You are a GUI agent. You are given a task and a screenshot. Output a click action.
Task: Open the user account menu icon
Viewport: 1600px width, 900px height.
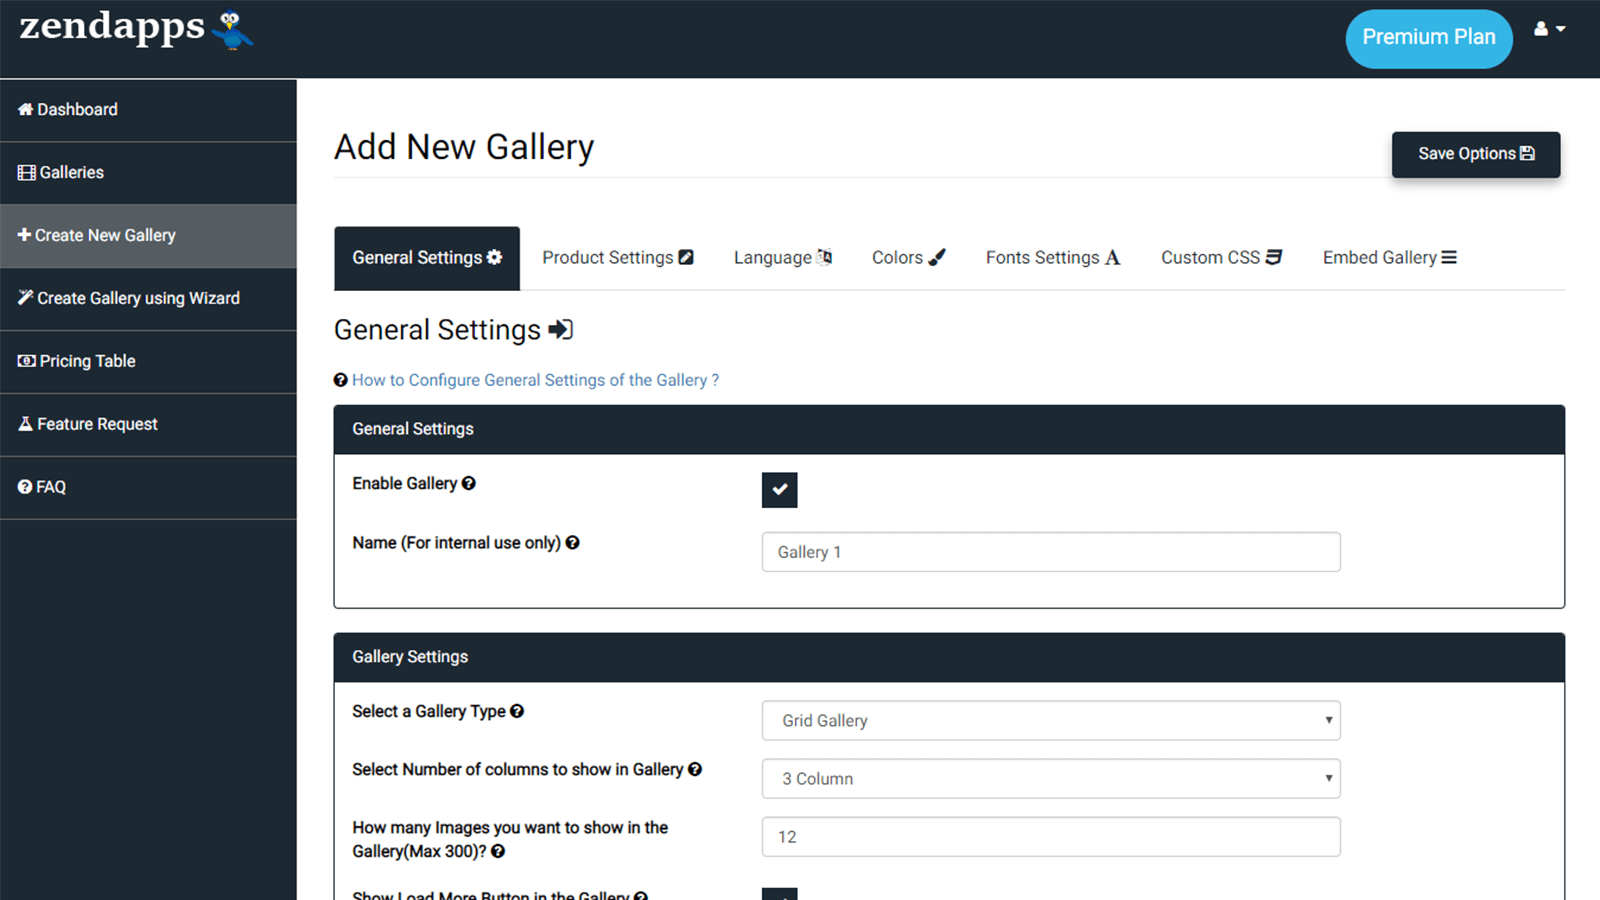(1549, 29)
